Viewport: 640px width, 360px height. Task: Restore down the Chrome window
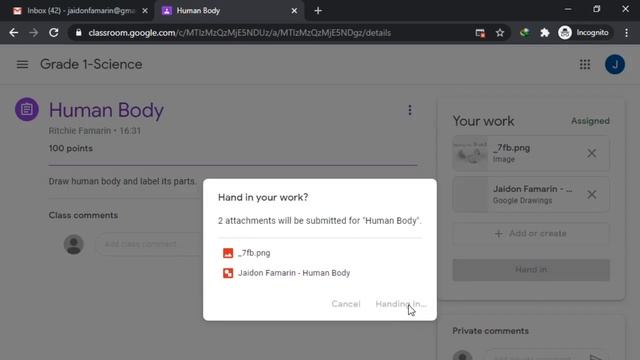coord(597,9)
